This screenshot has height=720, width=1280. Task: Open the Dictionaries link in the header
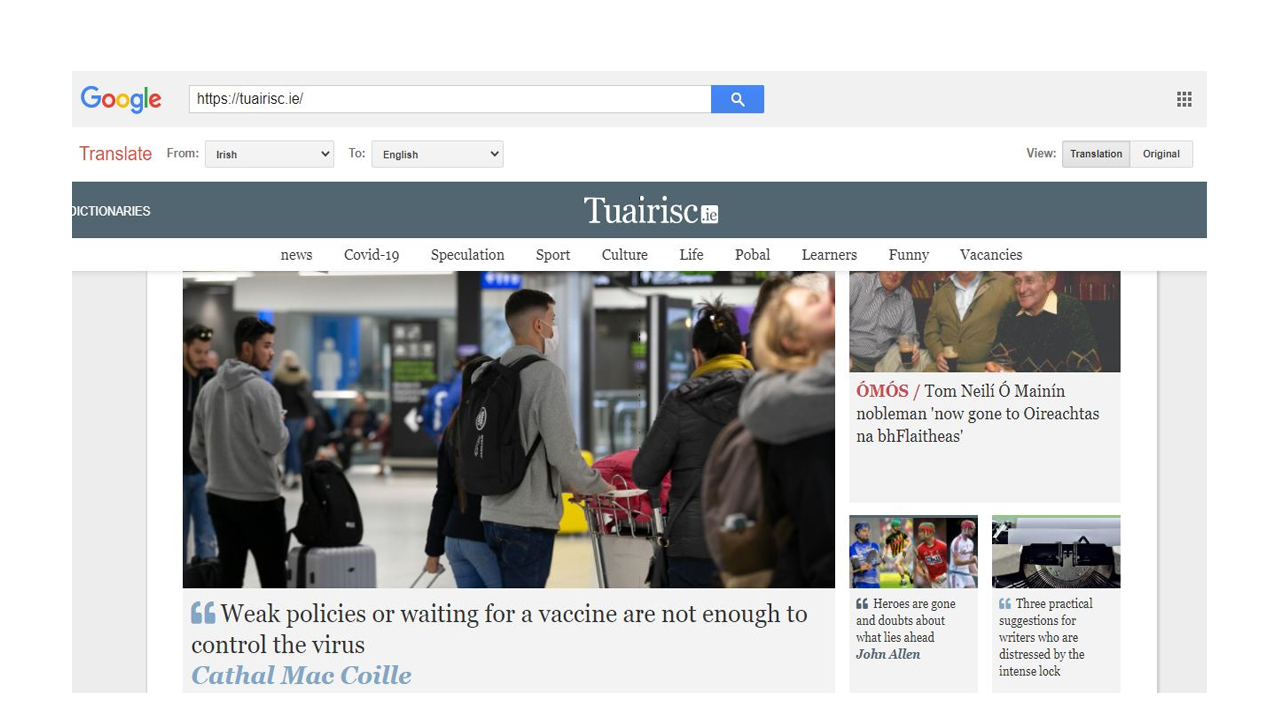tap(111, 211)
